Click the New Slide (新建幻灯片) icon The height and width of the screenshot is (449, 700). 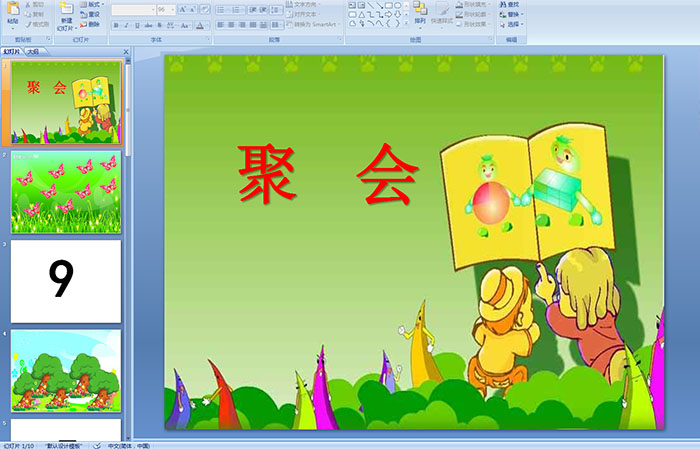pyautogui.click(x=67, y=8)
